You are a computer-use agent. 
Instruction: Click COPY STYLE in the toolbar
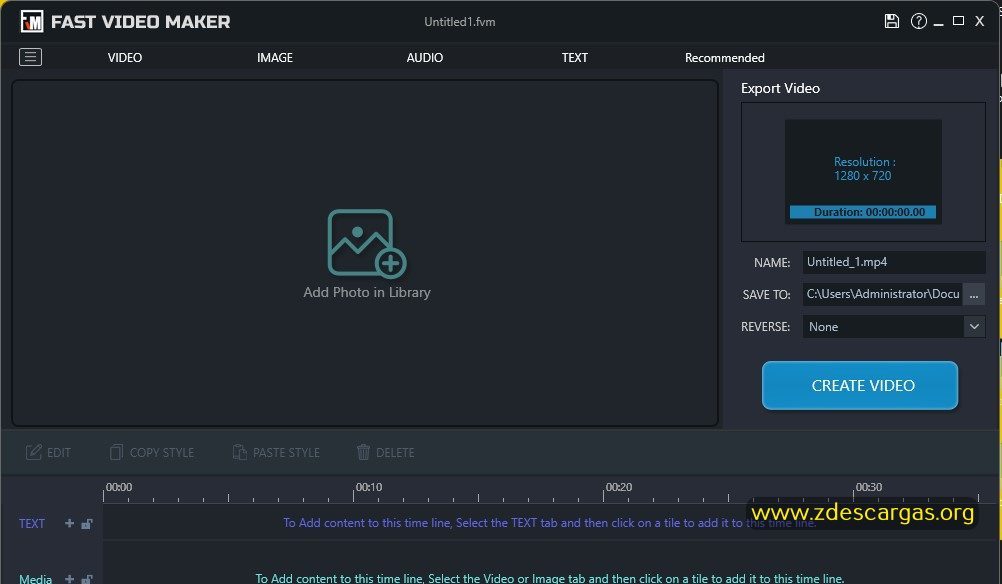[151, 452]
